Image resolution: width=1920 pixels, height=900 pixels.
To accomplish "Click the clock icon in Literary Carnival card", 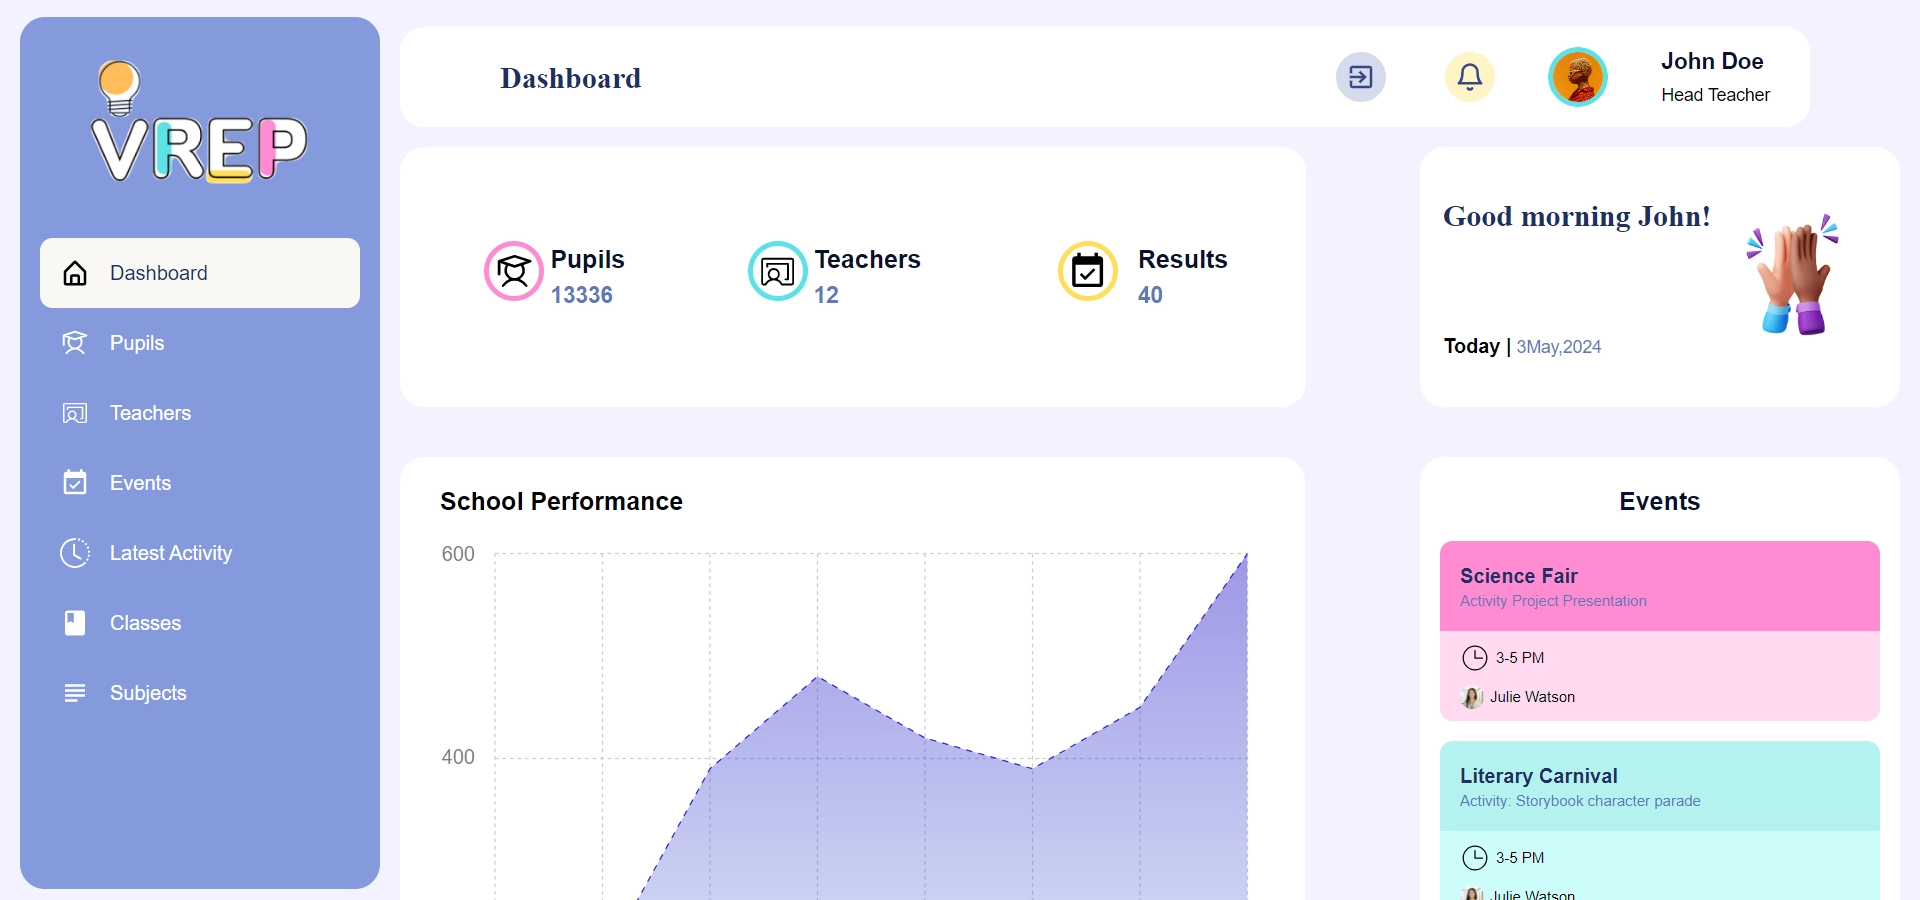I will [1475, 857].
